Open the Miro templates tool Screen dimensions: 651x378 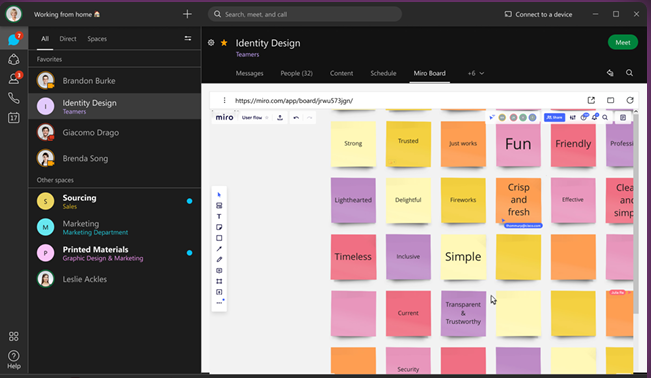click(x=219, y=205)
